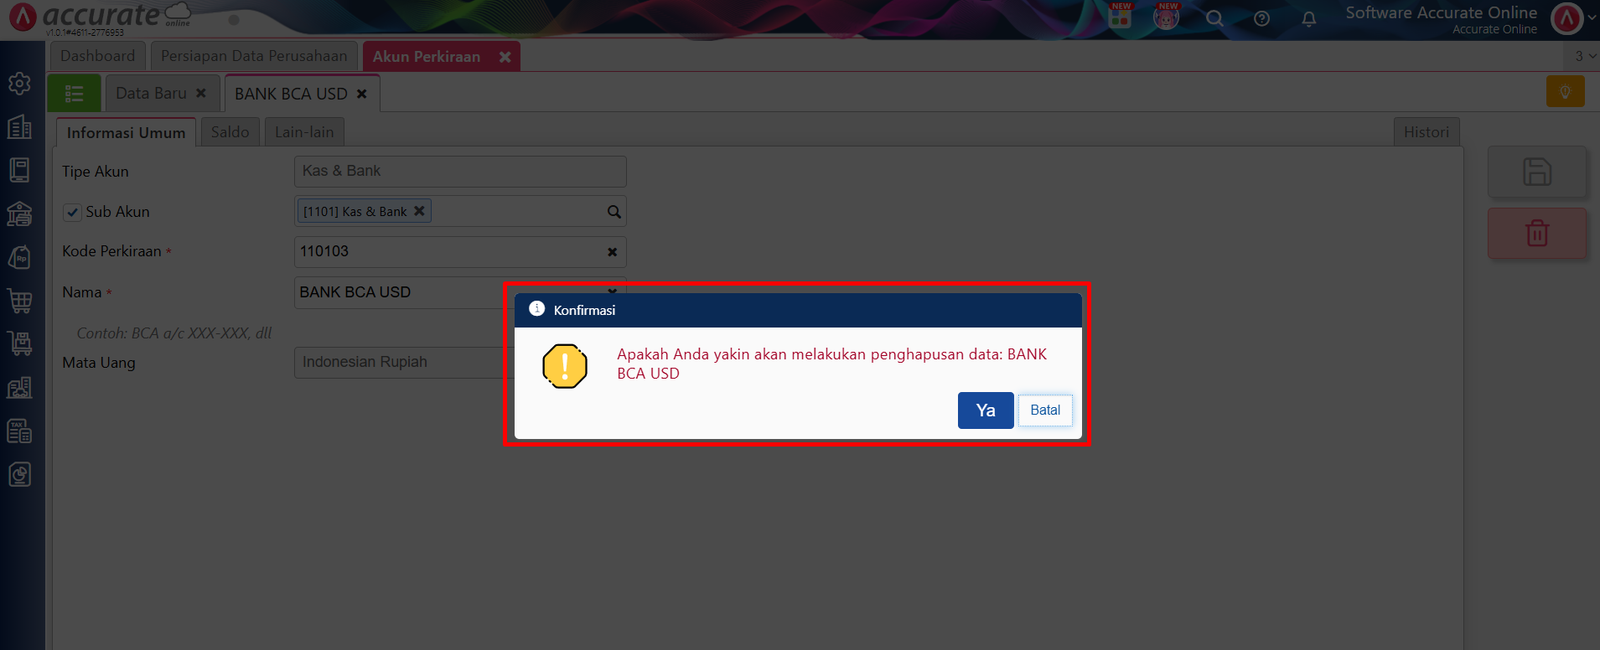The image size is (1600, 650).
Task: Select the Akun Perkiraan tab
Action: 426,57
